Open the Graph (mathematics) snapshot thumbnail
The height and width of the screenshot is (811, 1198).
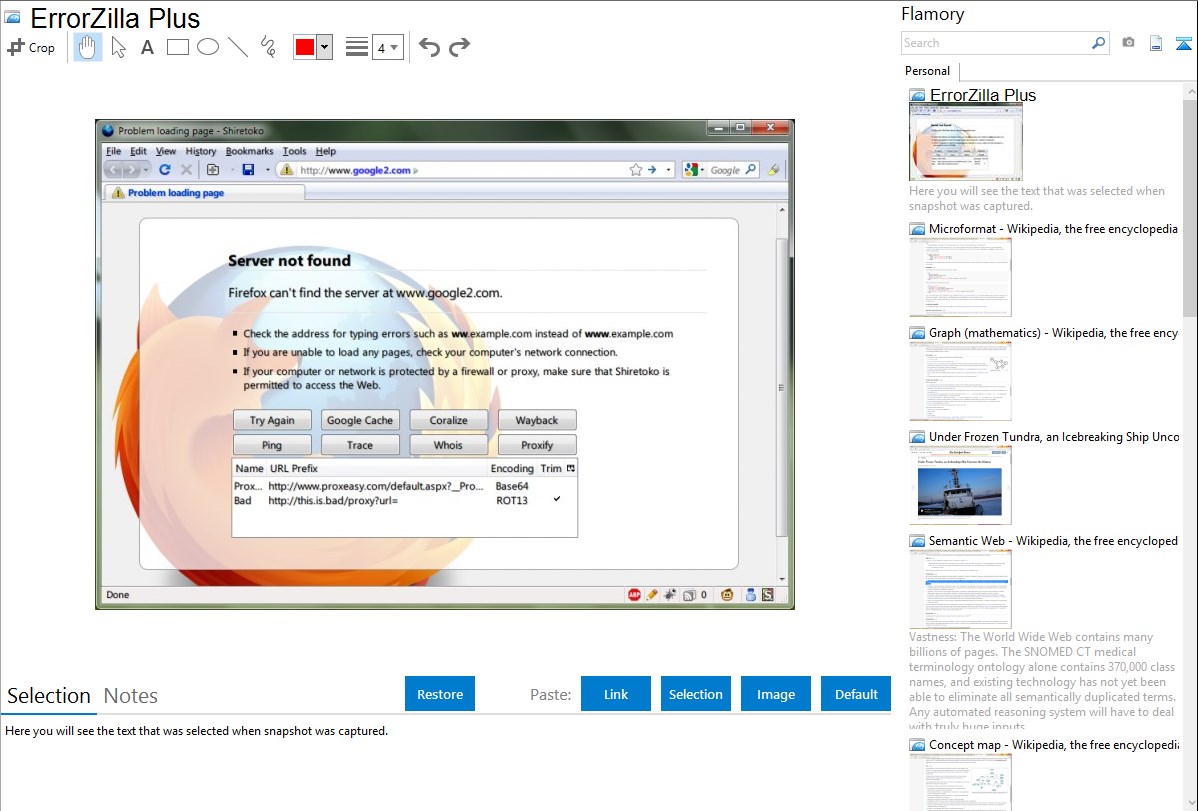pyautogui.click(x=960, y=381)
